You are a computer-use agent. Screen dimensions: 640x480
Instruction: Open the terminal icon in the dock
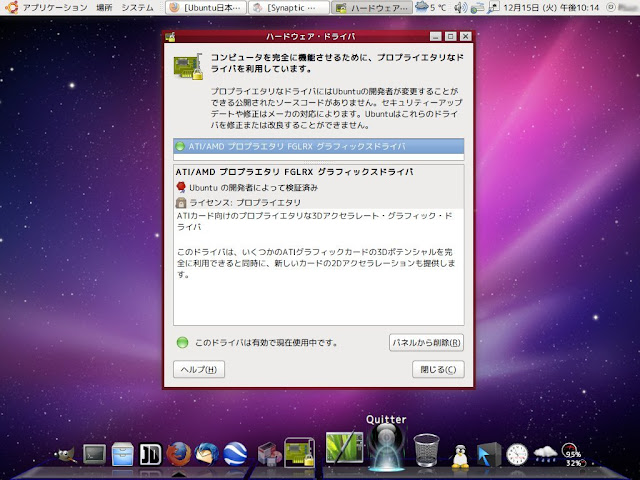coord(94,454)
